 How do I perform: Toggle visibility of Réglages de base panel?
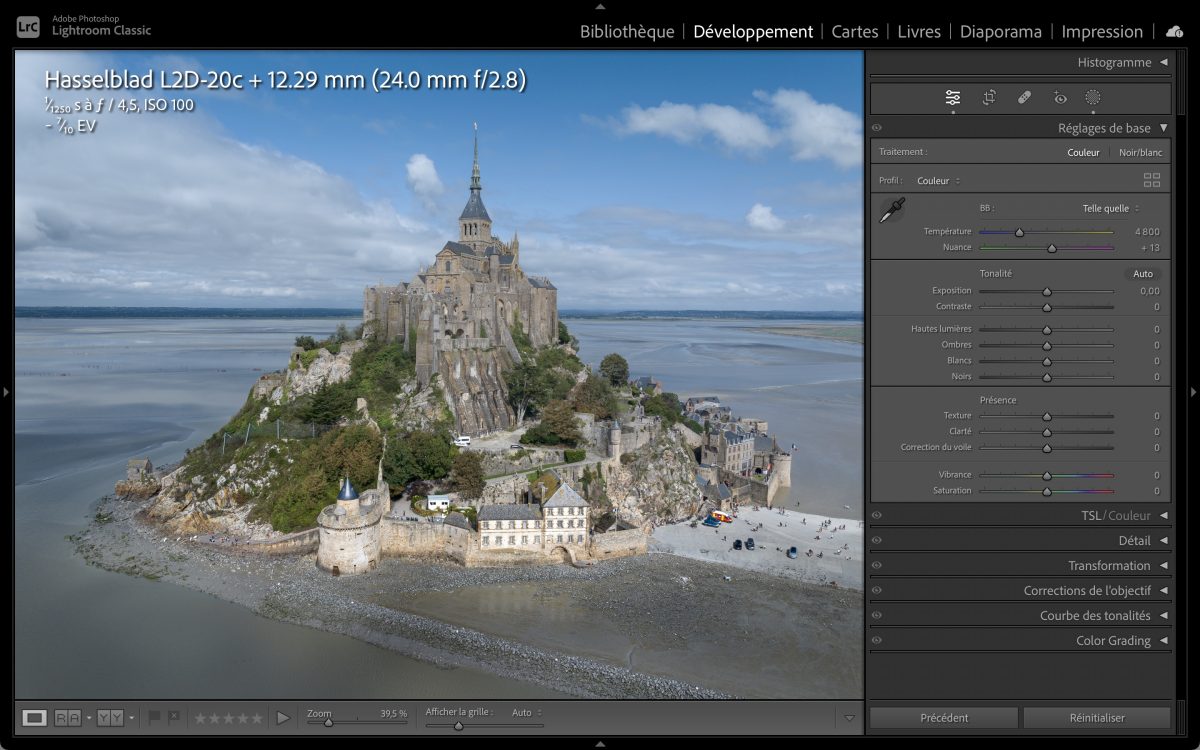(x=877, y=128)
